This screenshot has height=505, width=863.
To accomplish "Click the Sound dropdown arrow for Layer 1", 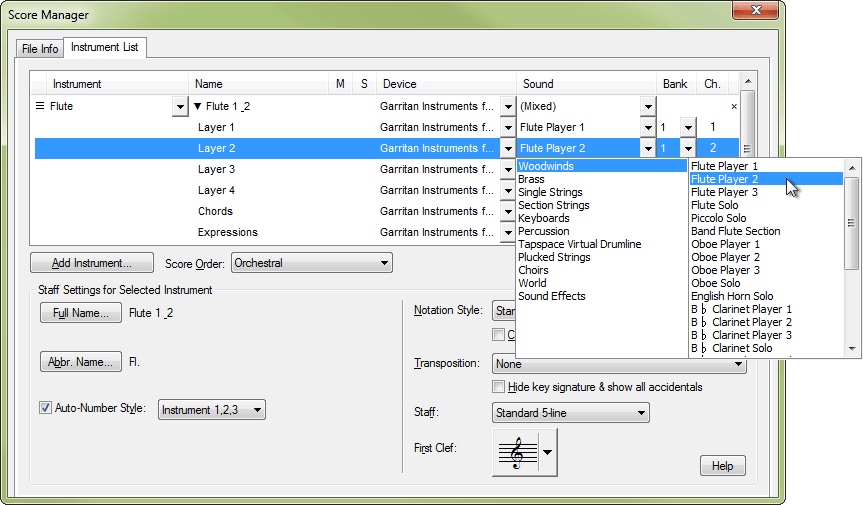I will (x=647, y=128).
